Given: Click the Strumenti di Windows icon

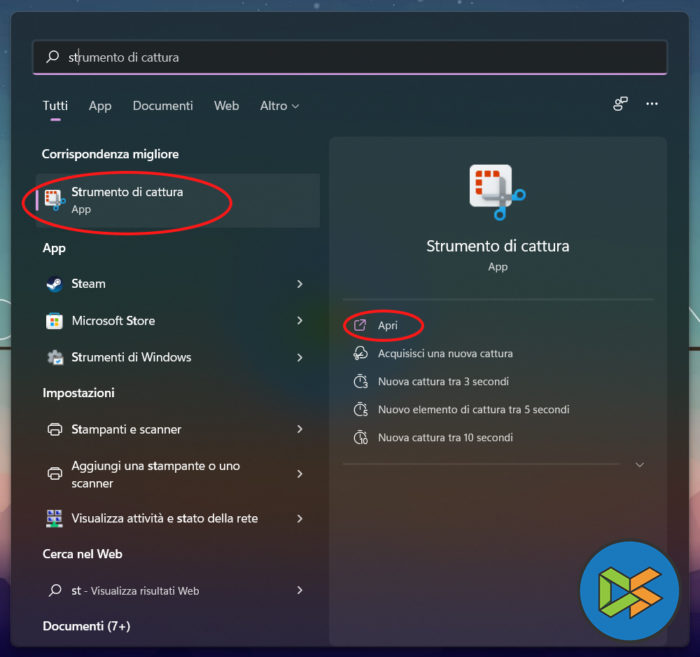Looking at the screenshot, I should coord(55,358).
